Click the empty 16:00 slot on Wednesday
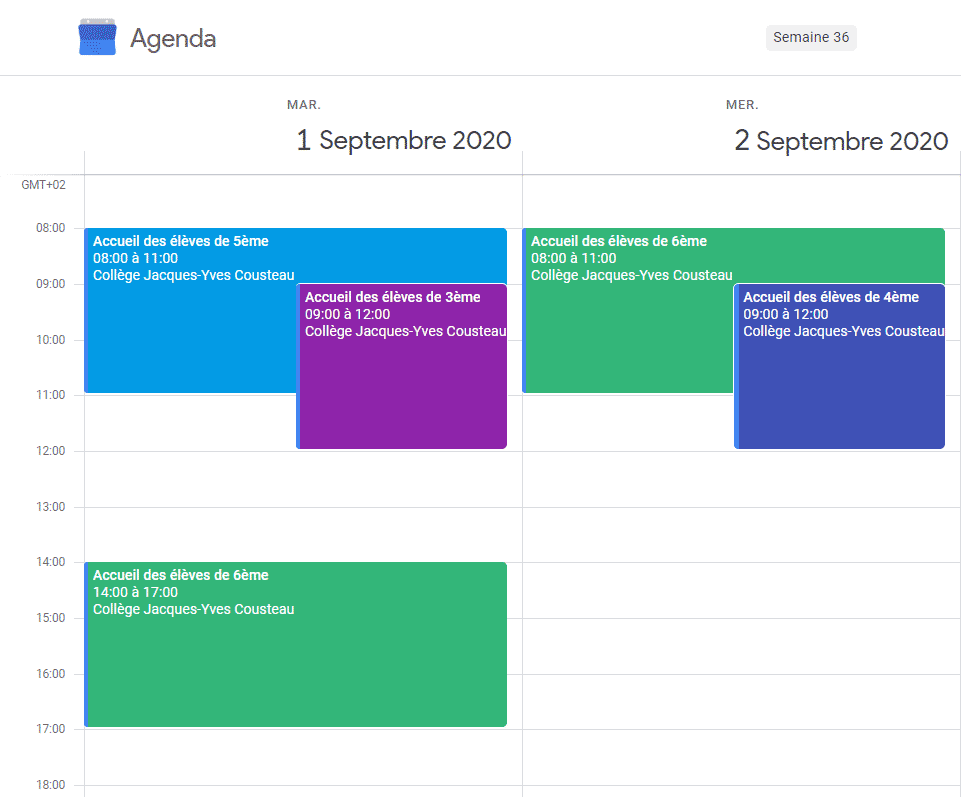Screen dimensions: 961x797 point(741,701)
